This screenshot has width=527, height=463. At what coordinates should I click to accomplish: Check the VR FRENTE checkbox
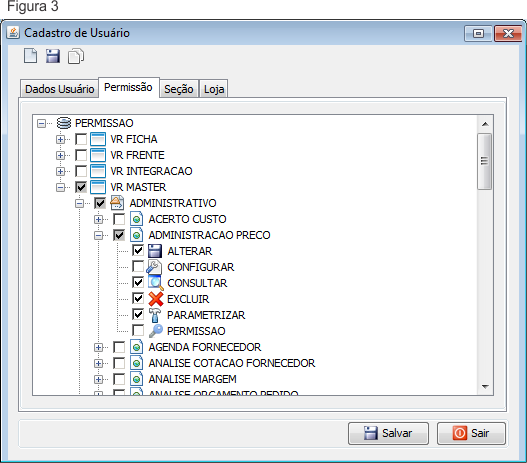[x=81, y=155]
